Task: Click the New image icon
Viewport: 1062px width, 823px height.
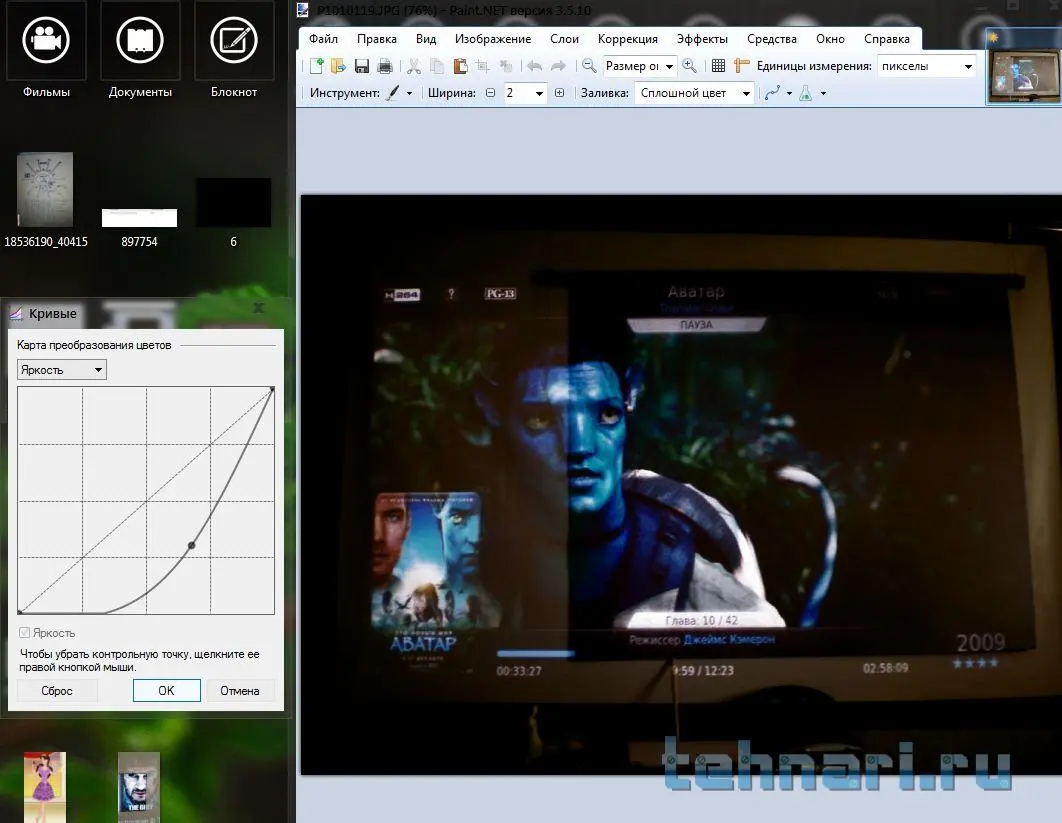Action: (x=316, y=66)
